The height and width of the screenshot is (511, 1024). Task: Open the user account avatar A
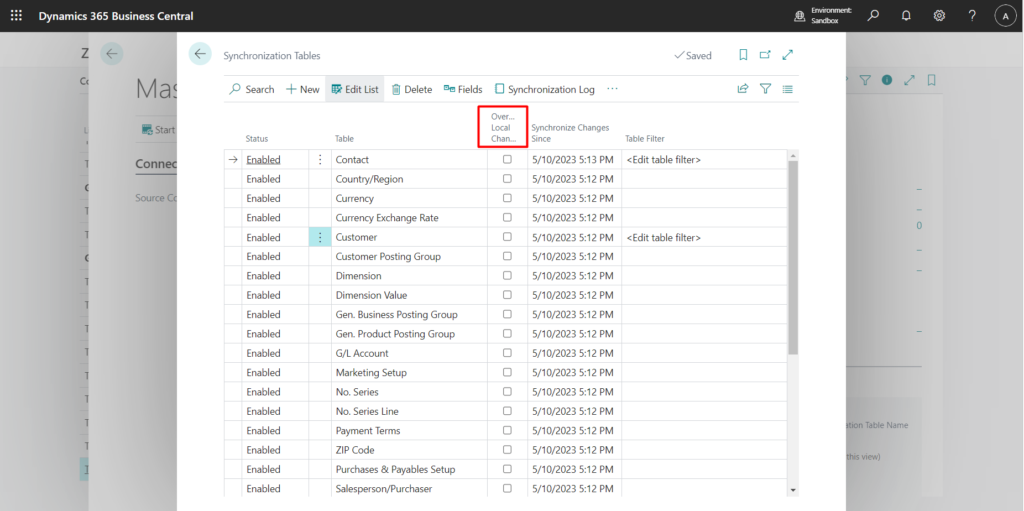click(1005, 16)
